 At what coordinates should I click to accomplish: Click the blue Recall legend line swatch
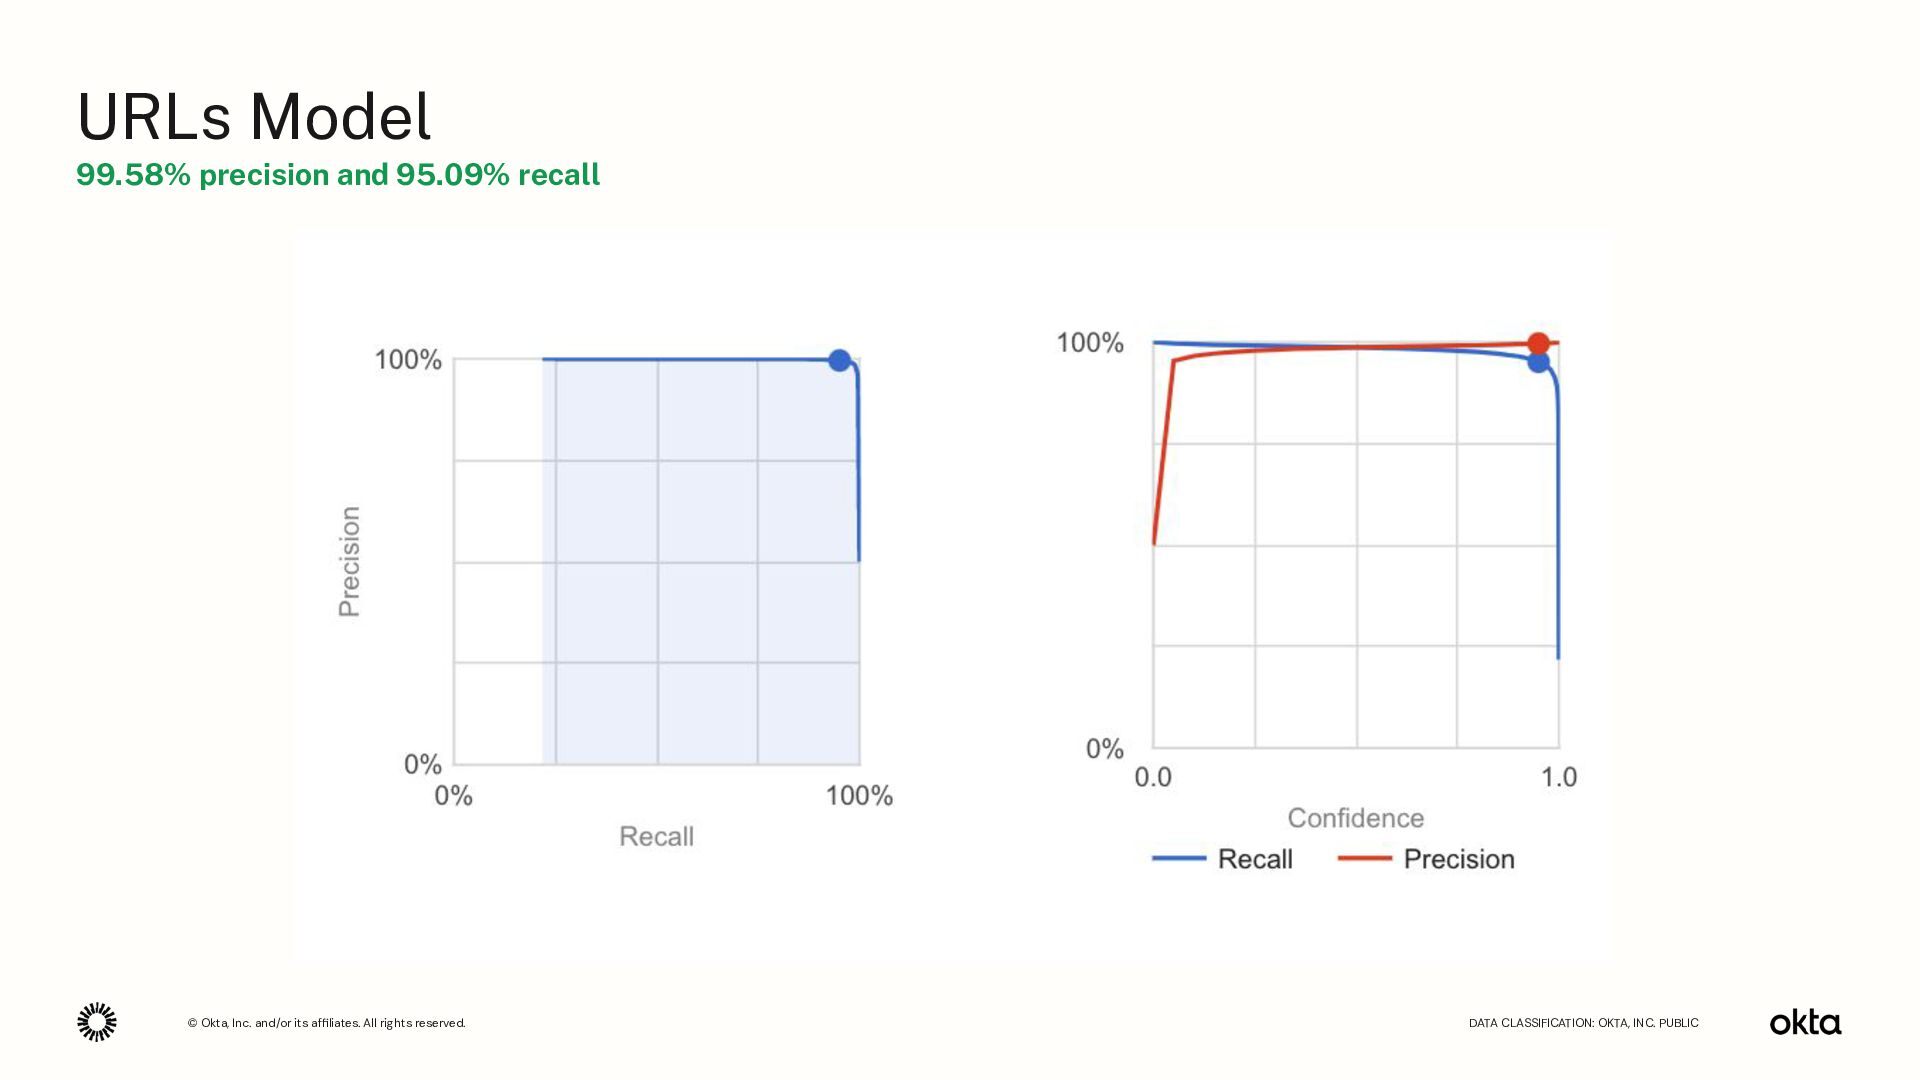pos(1179,859)
